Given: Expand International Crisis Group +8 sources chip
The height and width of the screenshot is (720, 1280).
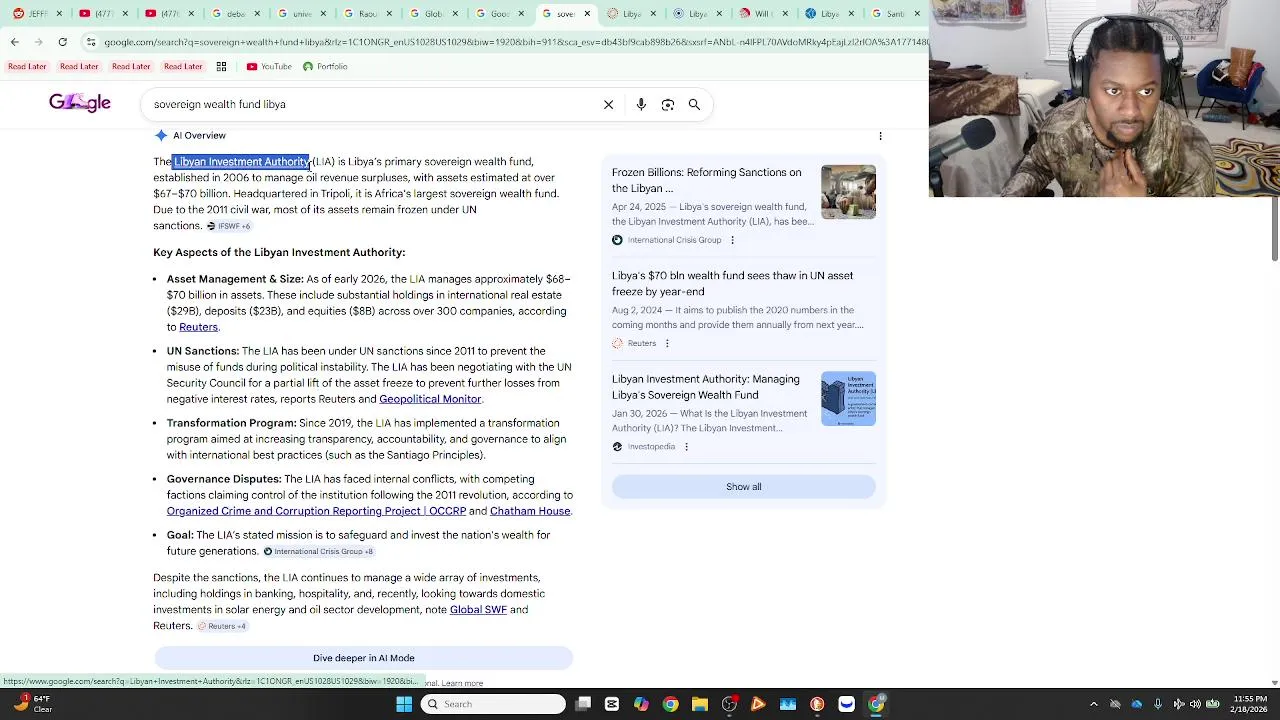Looking at the screenshot, I should point(318,551).
